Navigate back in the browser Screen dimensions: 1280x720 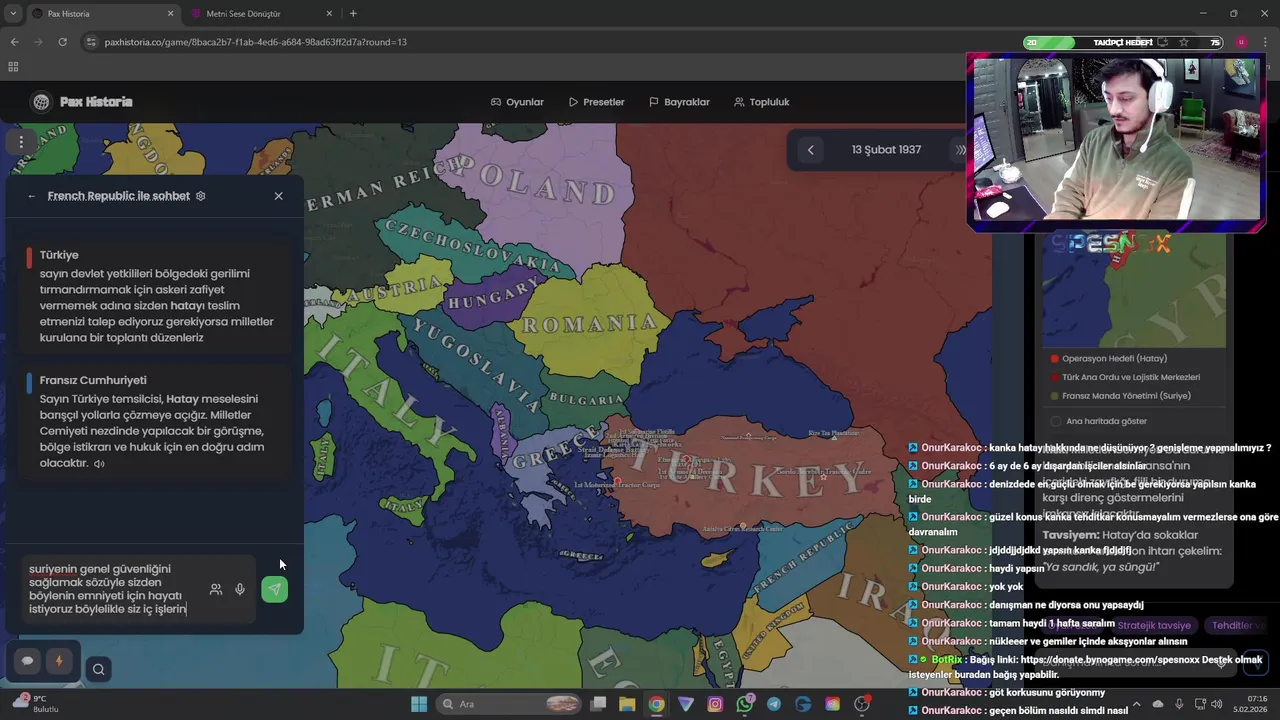coord(14,42)
